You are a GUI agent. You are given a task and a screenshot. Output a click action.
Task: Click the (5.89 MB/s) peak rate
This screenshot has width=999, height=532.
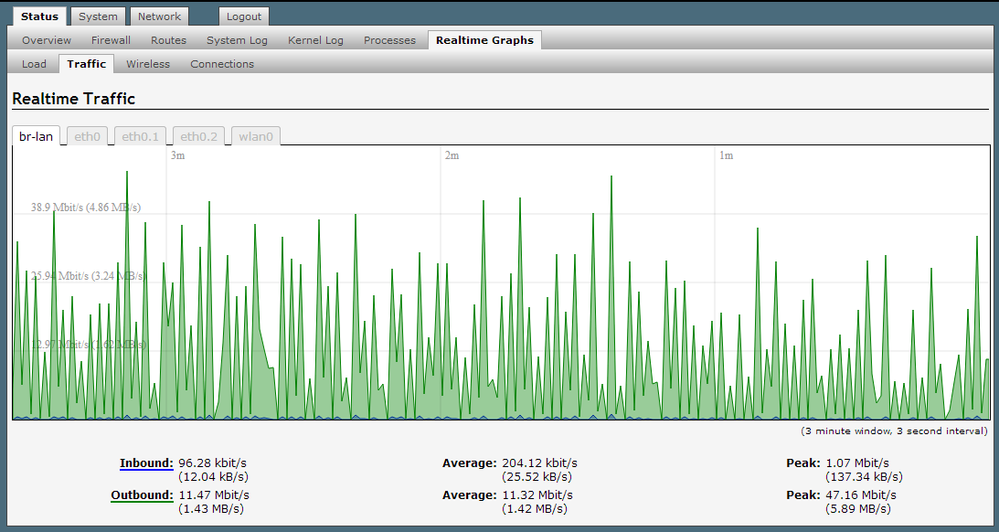point(858,509)
